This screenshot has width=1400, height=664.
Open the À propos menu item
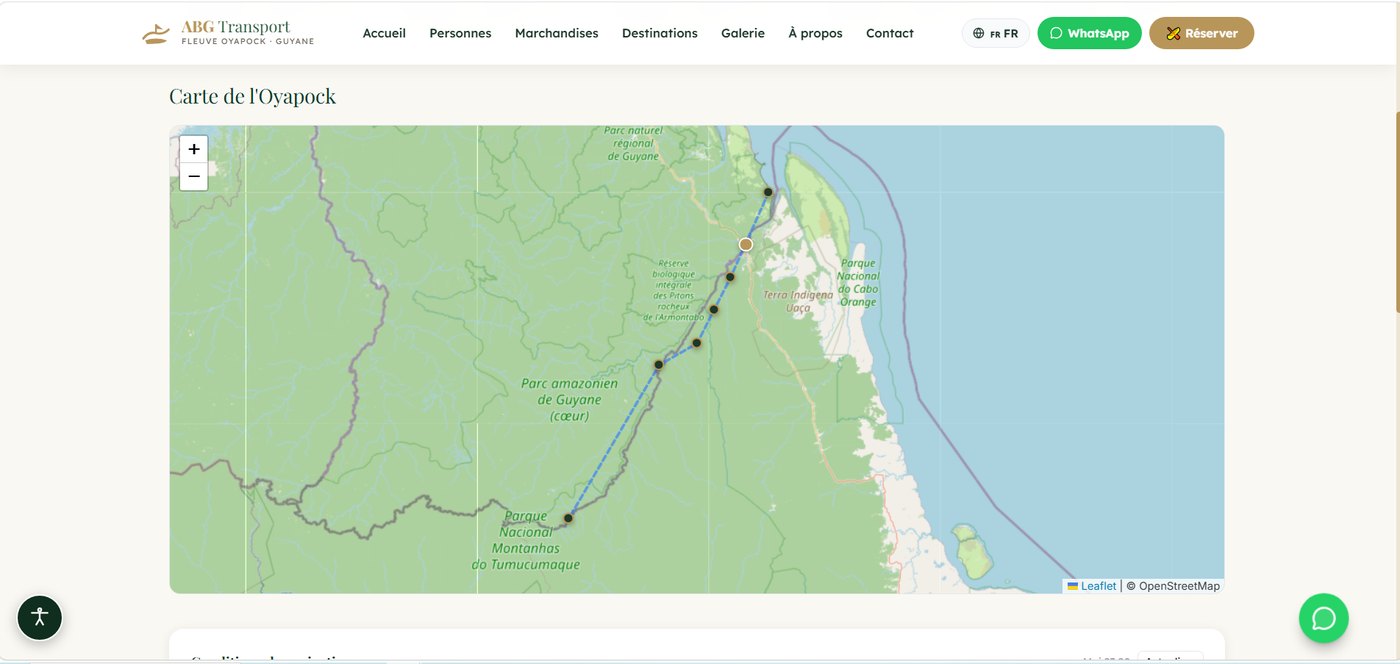coord(815,33)
